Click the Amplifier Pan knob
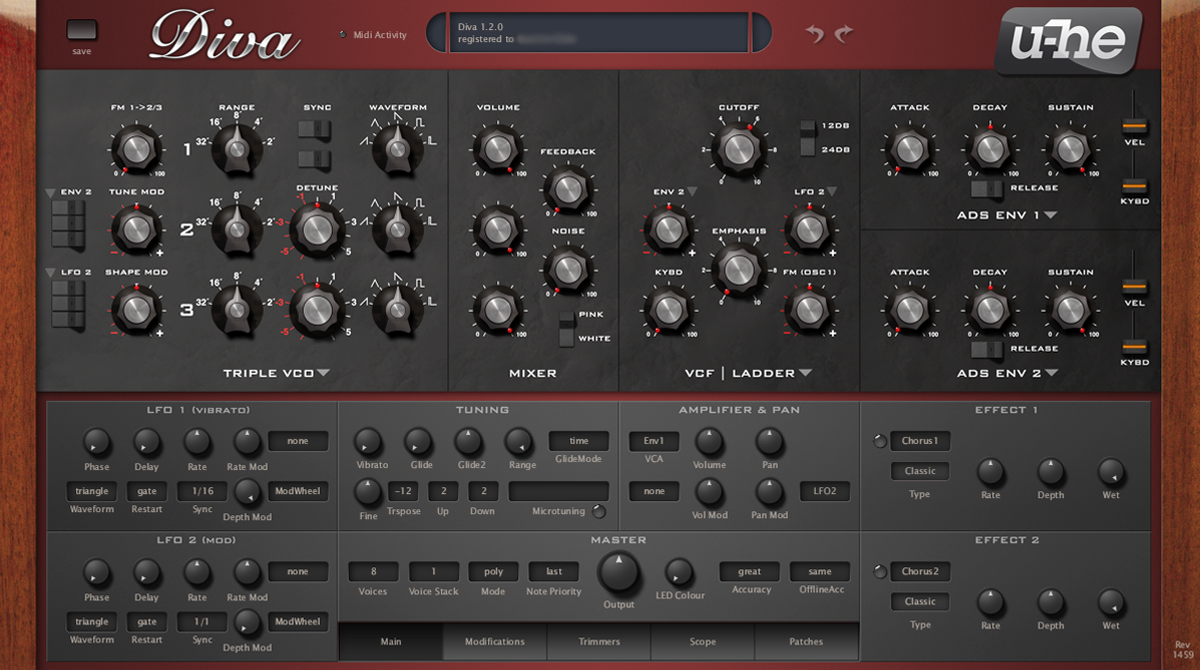 [x=768, y=442]
